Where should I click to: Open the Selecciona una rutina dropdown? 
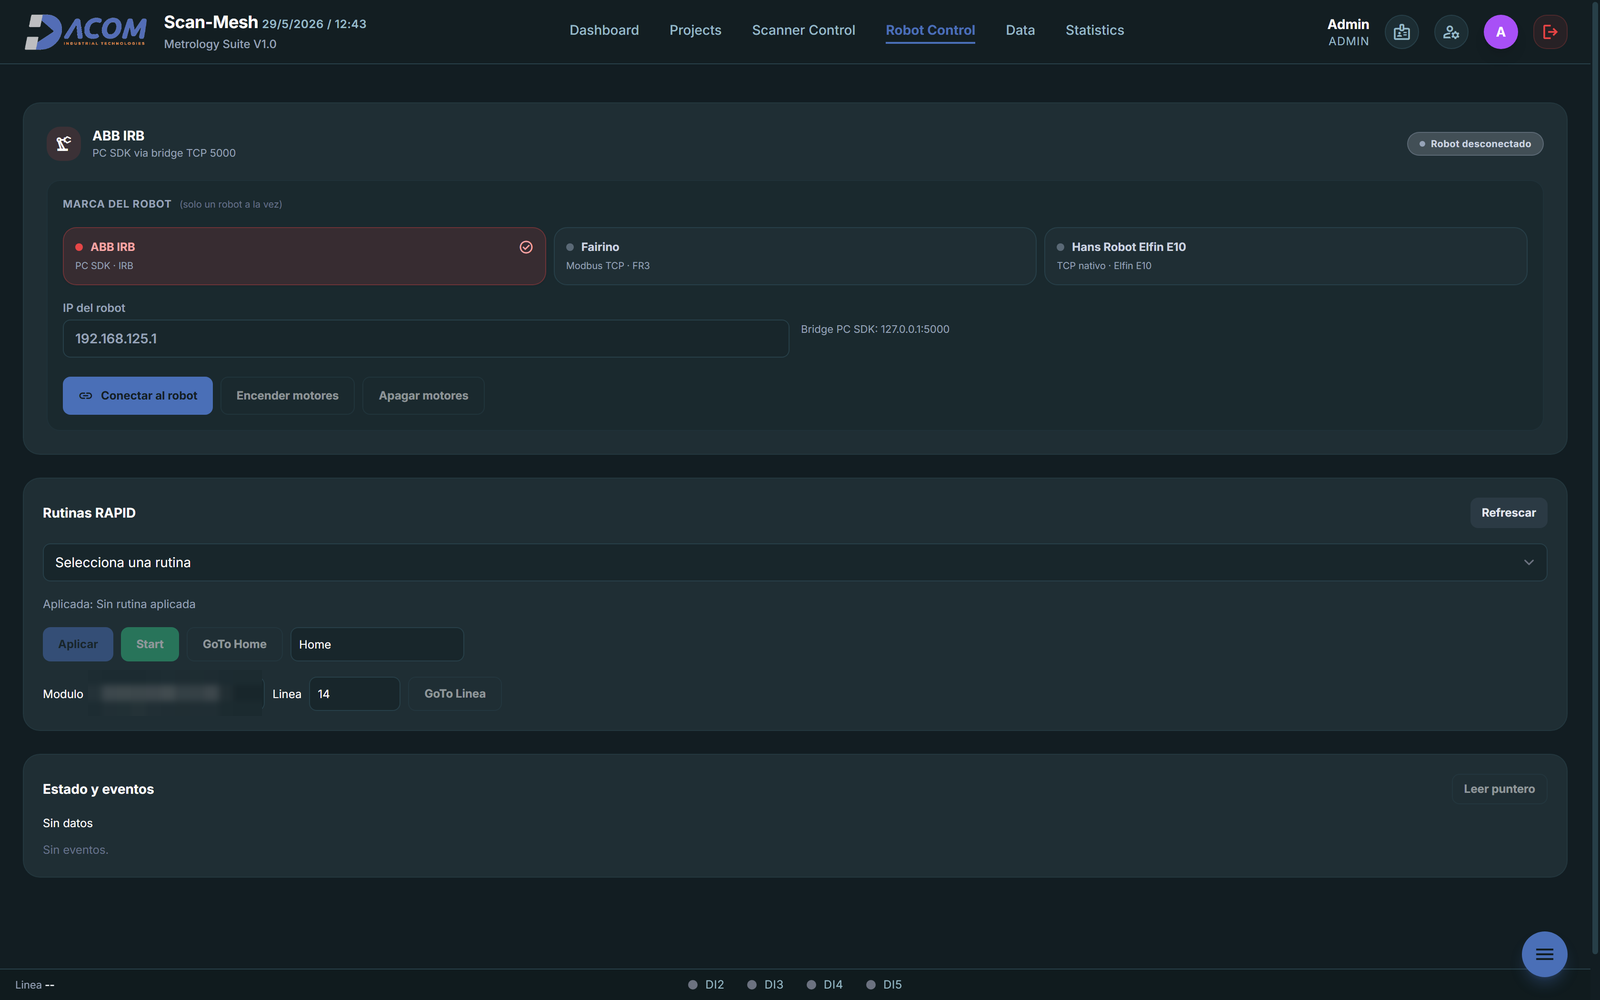tap(795, 562)
